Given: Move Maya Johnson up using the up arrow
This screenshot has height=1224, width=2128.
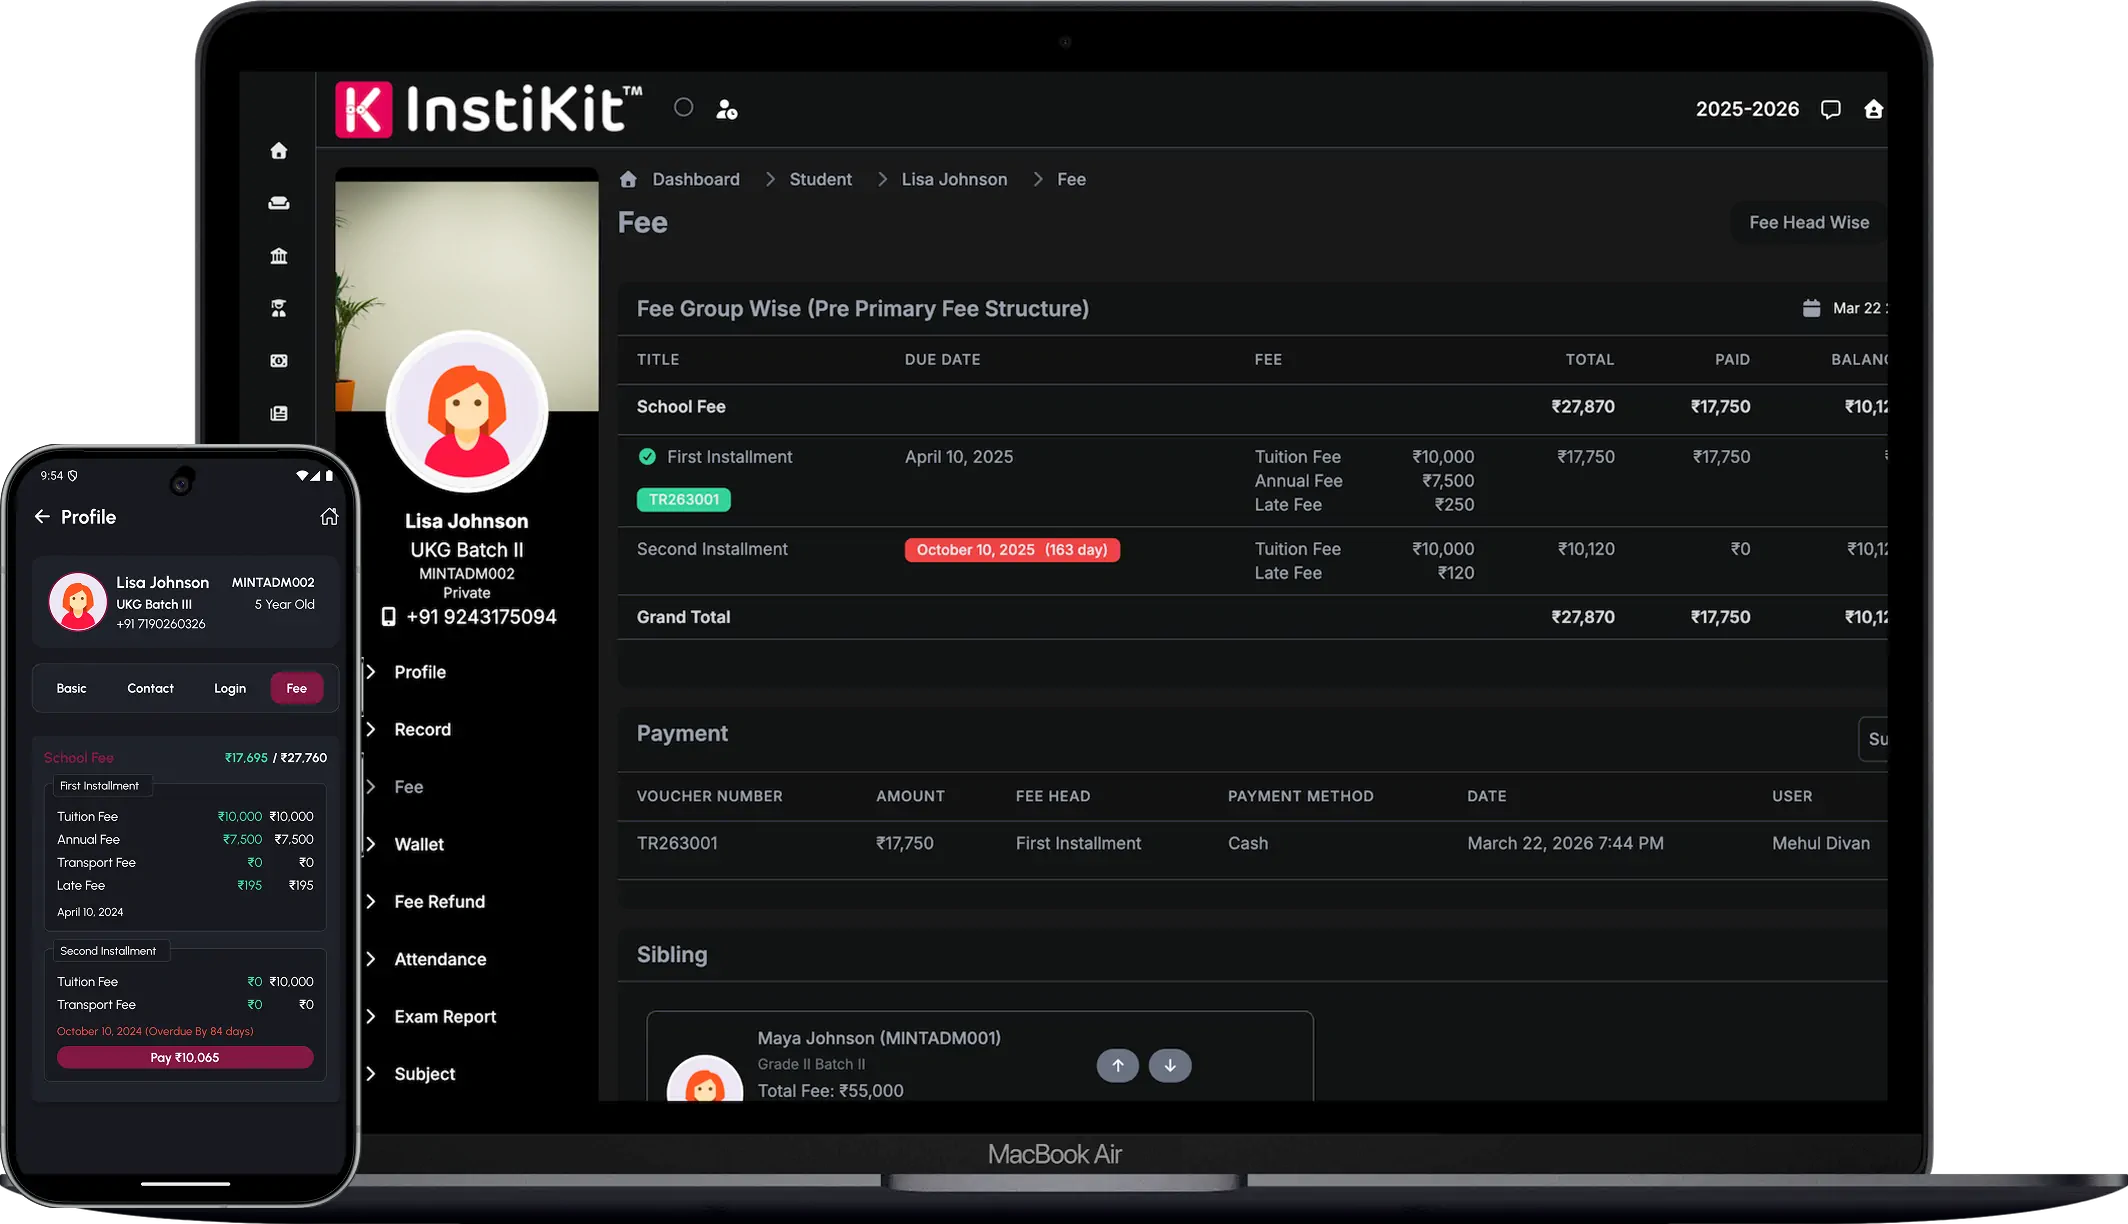Looking at the screenshot, I should click(1118, 1065).
